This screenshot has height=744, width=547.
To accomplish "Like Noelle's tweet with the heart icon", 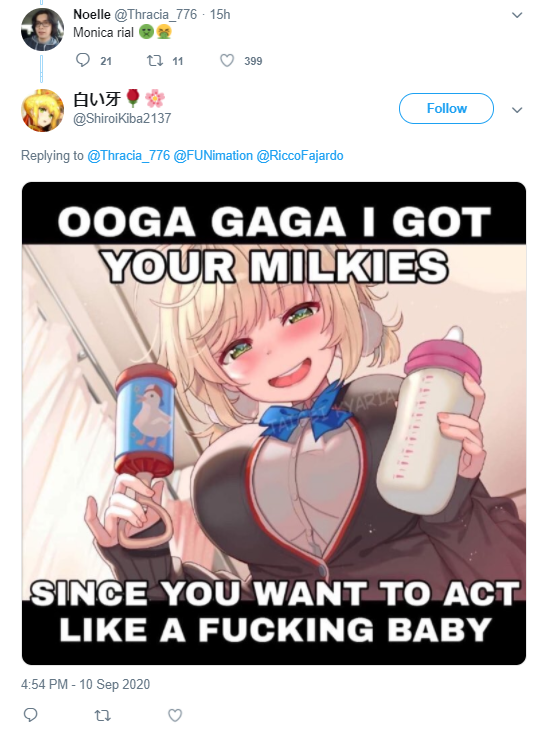I will coord(227,61).
